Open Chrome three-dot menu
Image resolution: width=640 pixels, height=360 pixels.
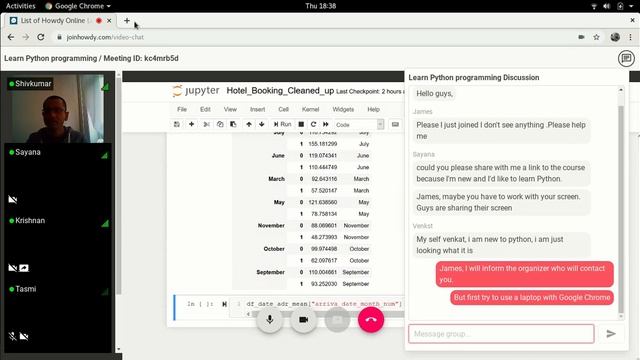[x=631, y=37]
